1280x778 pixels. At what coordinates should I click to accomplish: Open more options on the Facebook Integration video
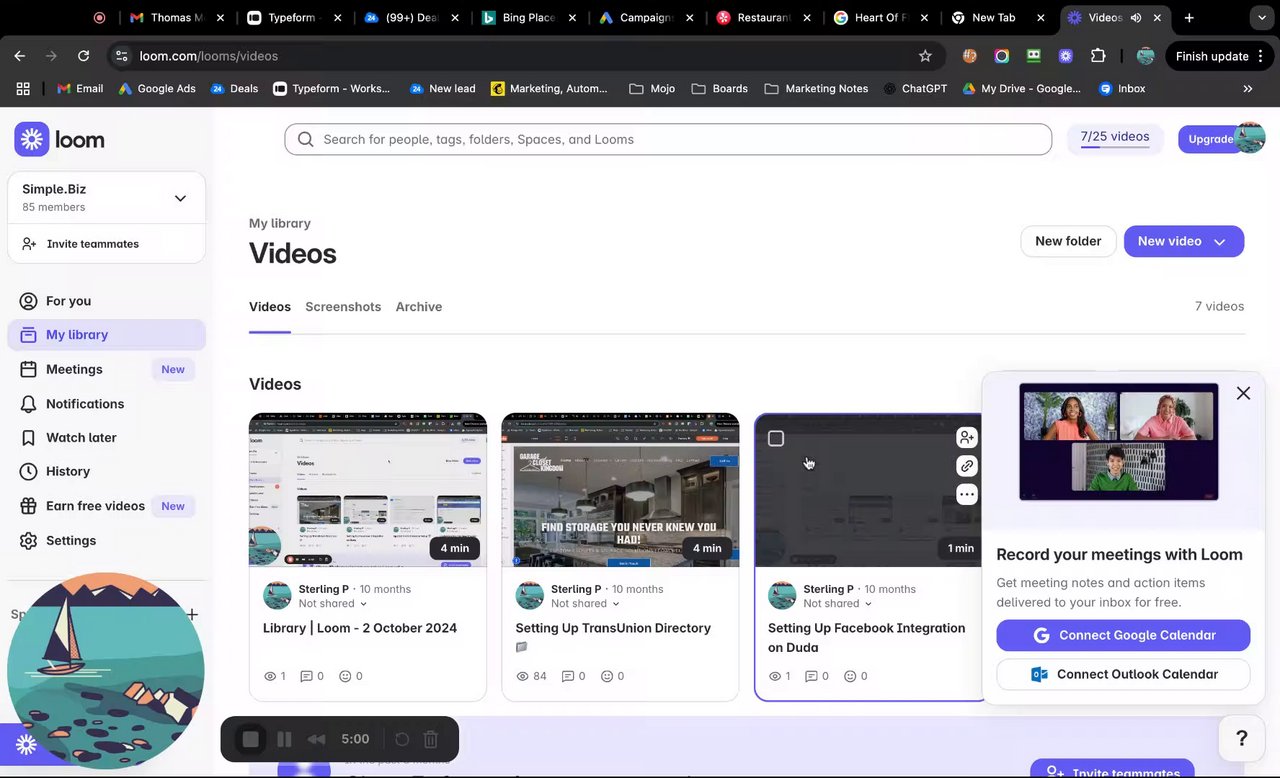[x=966, y=494]
